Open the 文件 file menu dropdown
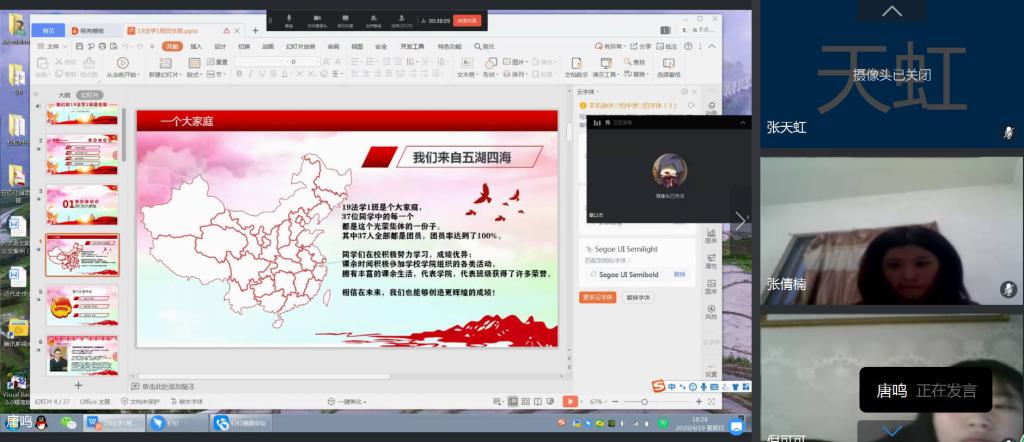This screenshot has height=442, width=1024. point(50,46)
